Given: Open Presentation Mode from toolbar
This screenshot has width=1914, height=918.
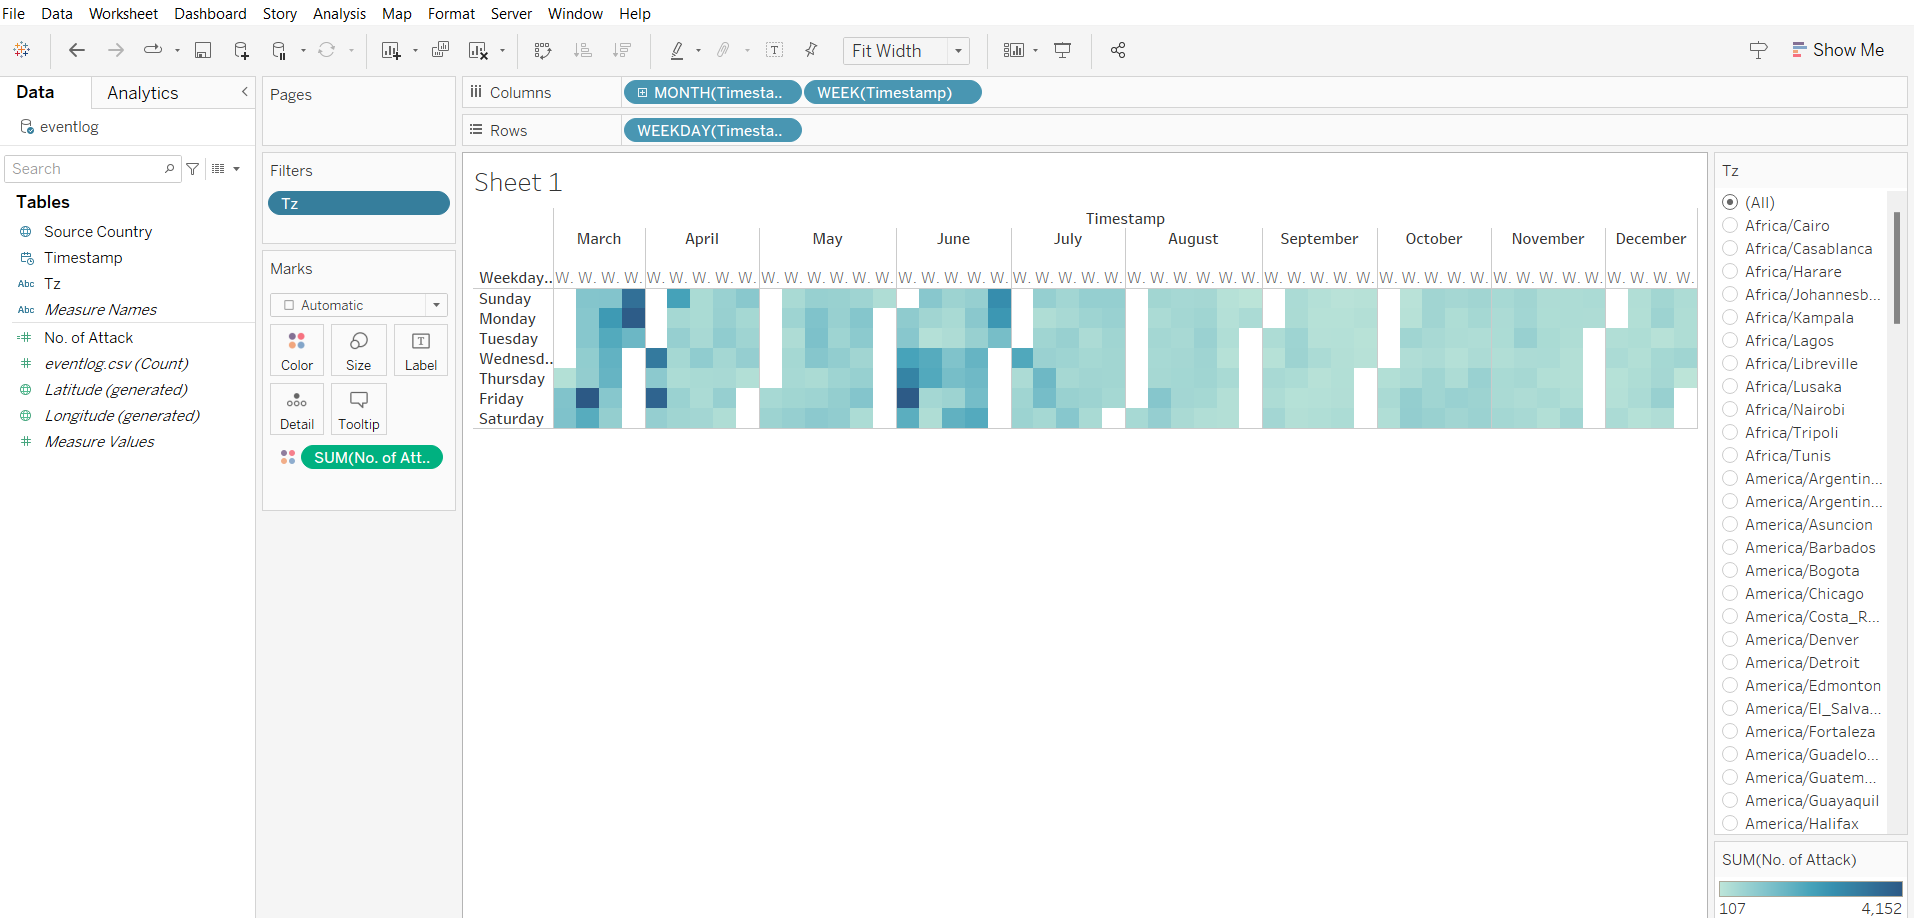Looking at the screenshot, I should click(x=1063, y=51).
